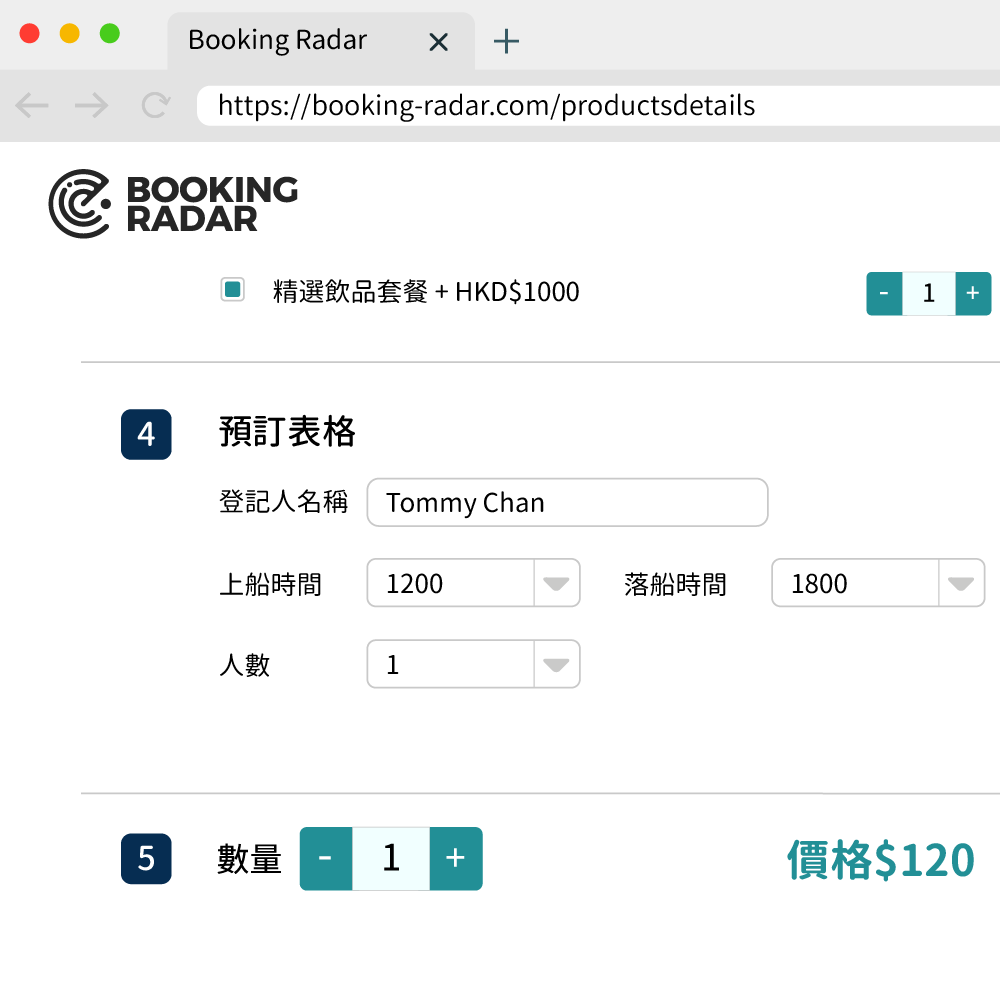The image size is (1000, 1000).
Task: Decrease drinks package quantity with minus
Action: (x=884, y=293)
